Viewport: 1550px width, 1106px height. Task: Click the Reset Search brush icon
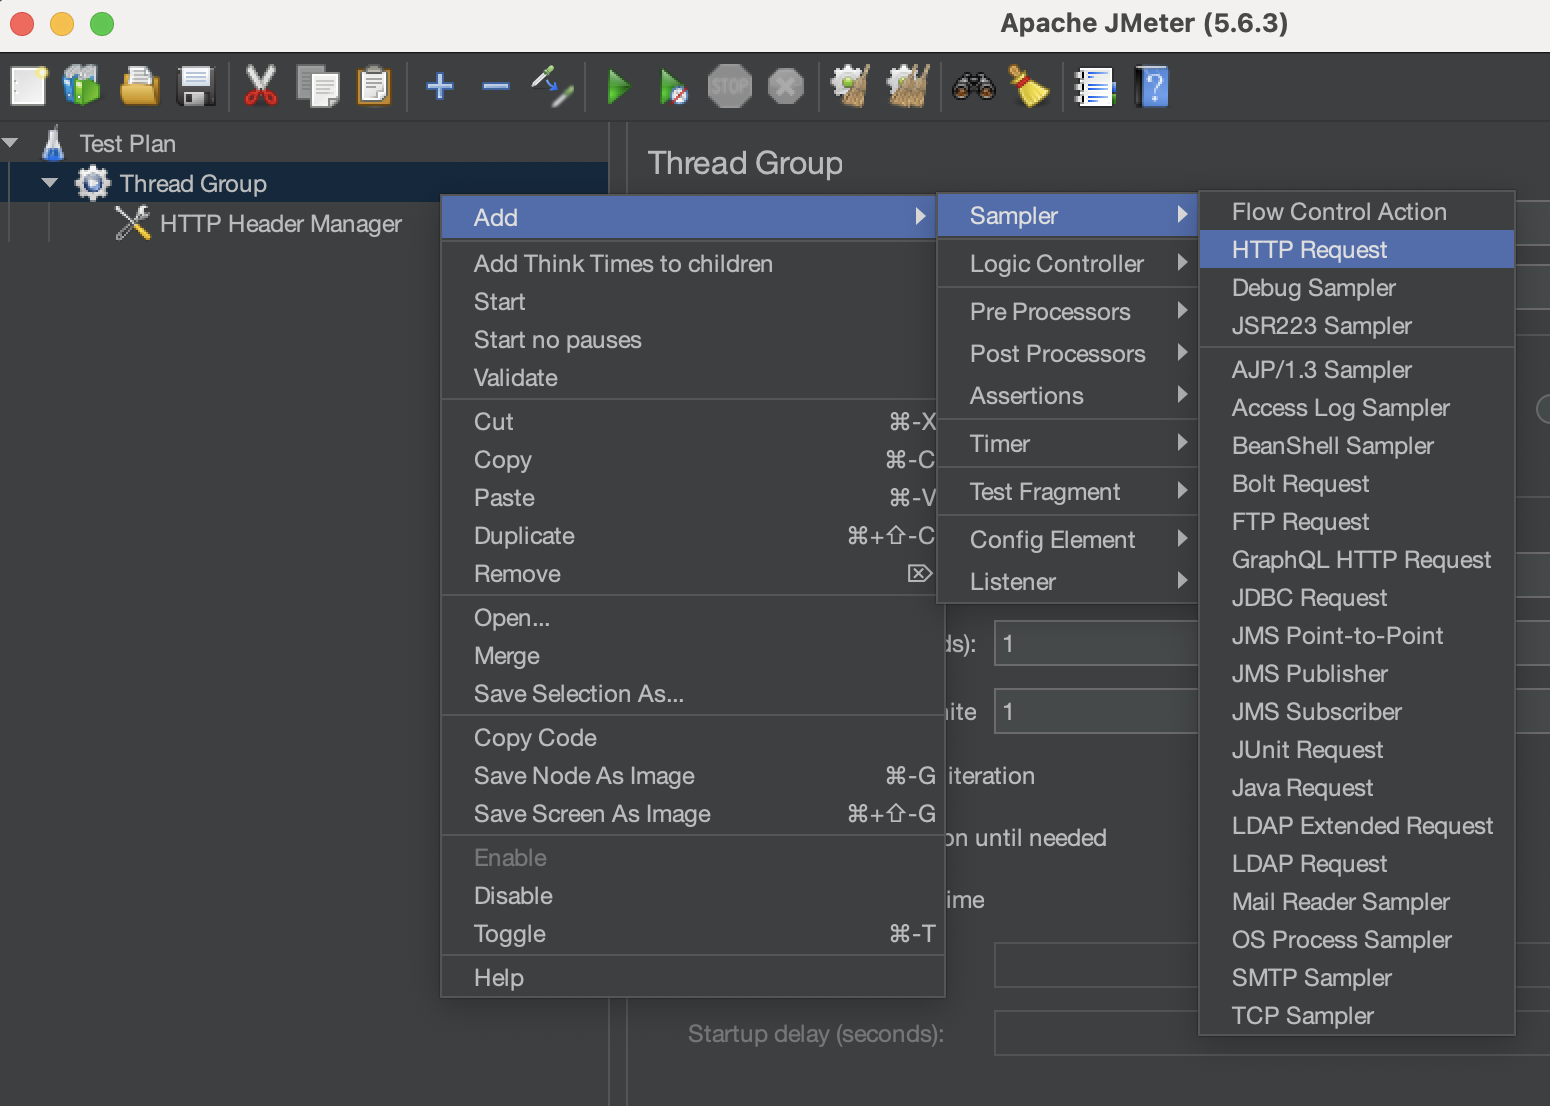pyautogui.click(x=1029, y=86)
